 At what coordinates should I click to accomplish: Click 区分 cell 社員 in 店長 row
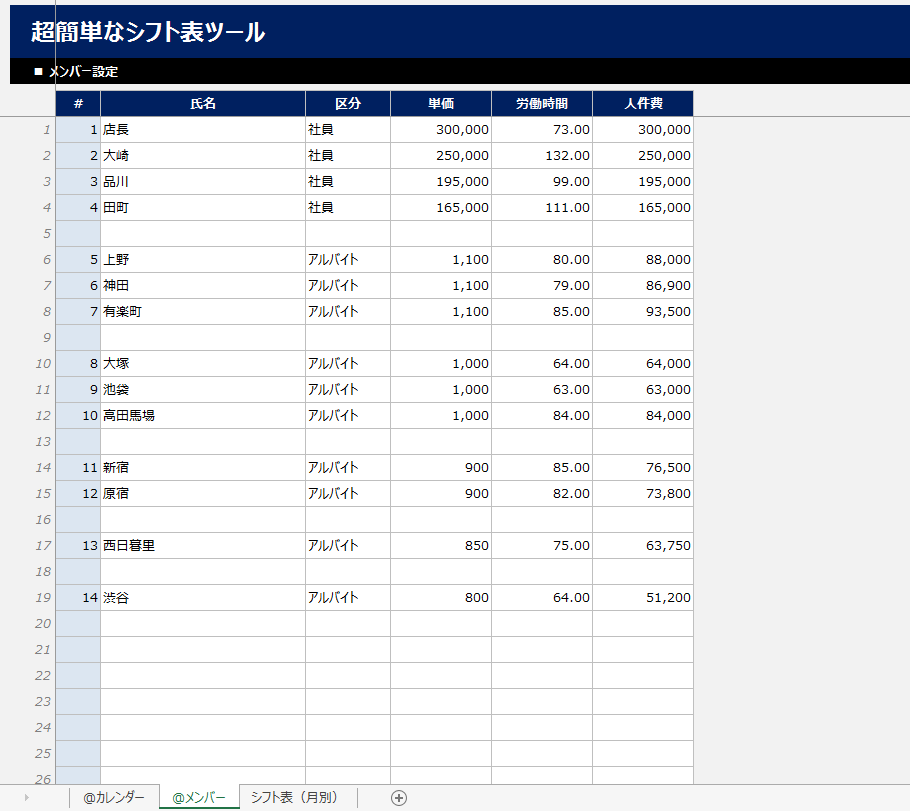(x=348, y=129)
